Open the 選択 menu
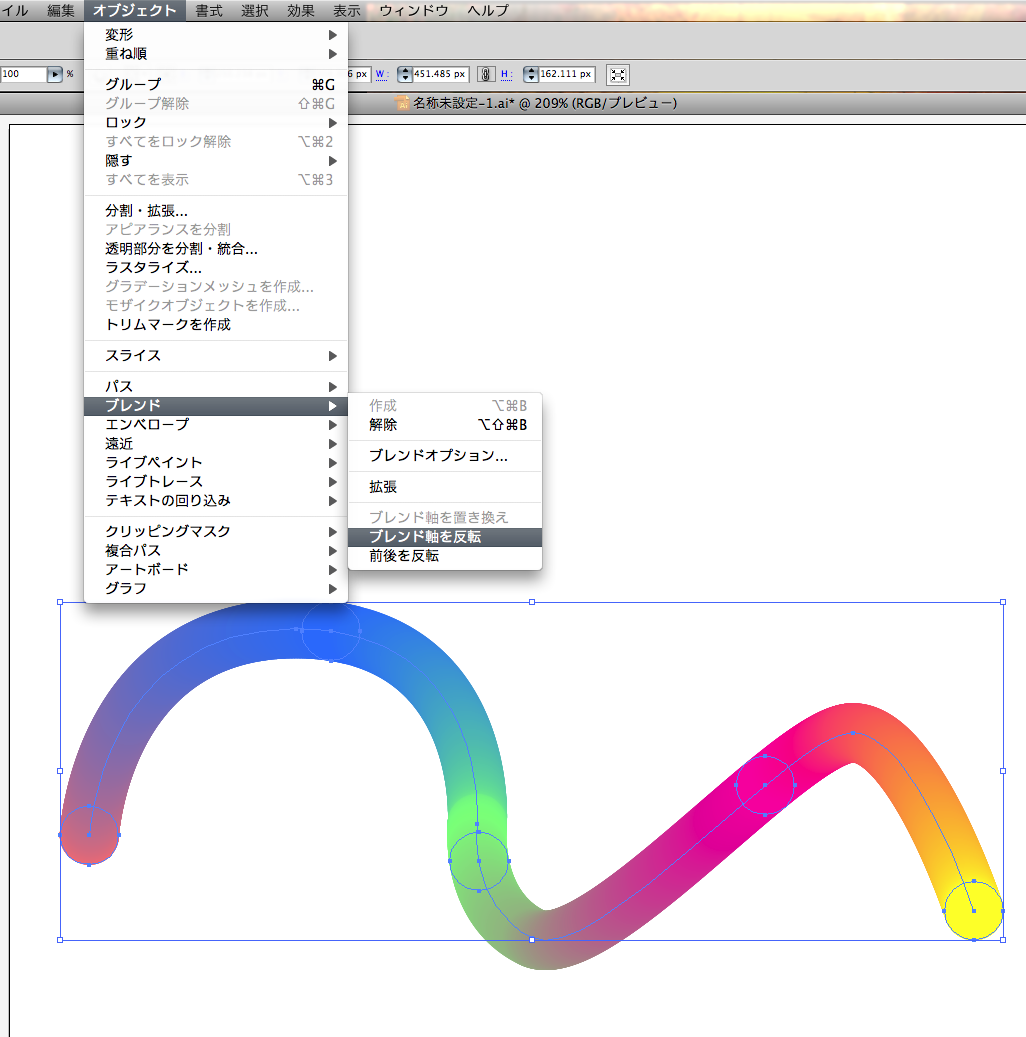The width and height of the screenshot is (1026, 1037). 255,11
